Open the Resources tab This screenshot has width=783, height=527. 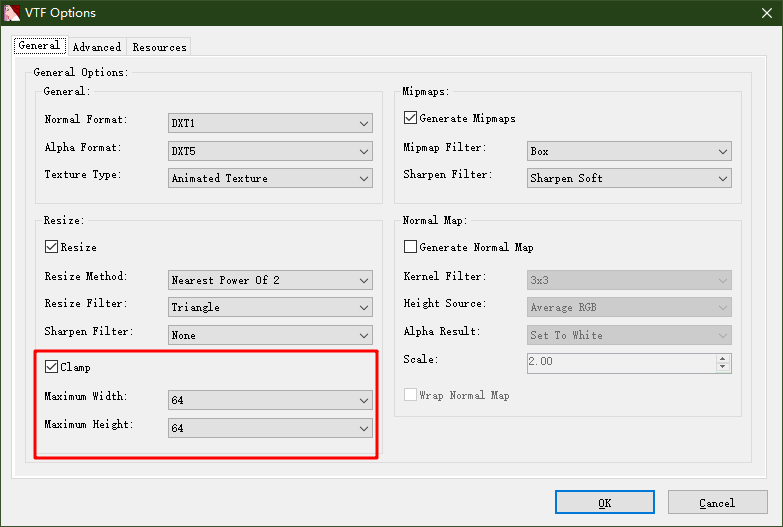click(x=158, y=47)
